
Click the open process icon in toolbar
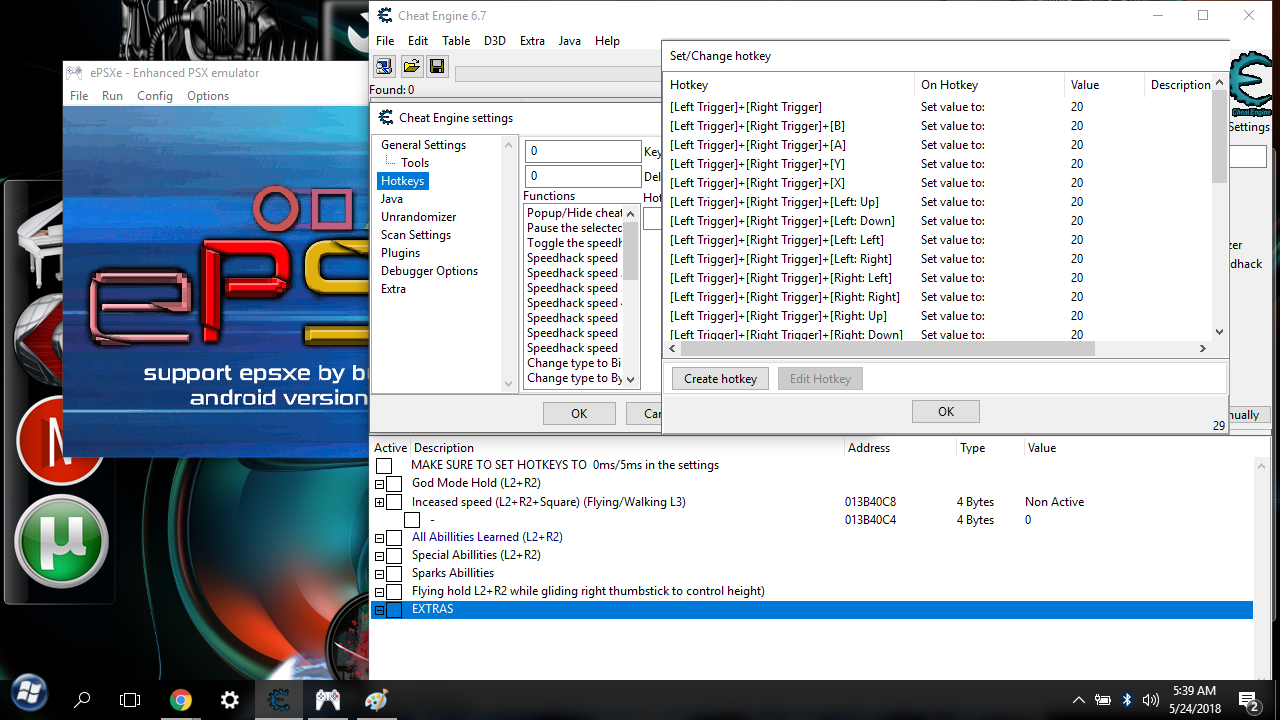tap(384, 67)
